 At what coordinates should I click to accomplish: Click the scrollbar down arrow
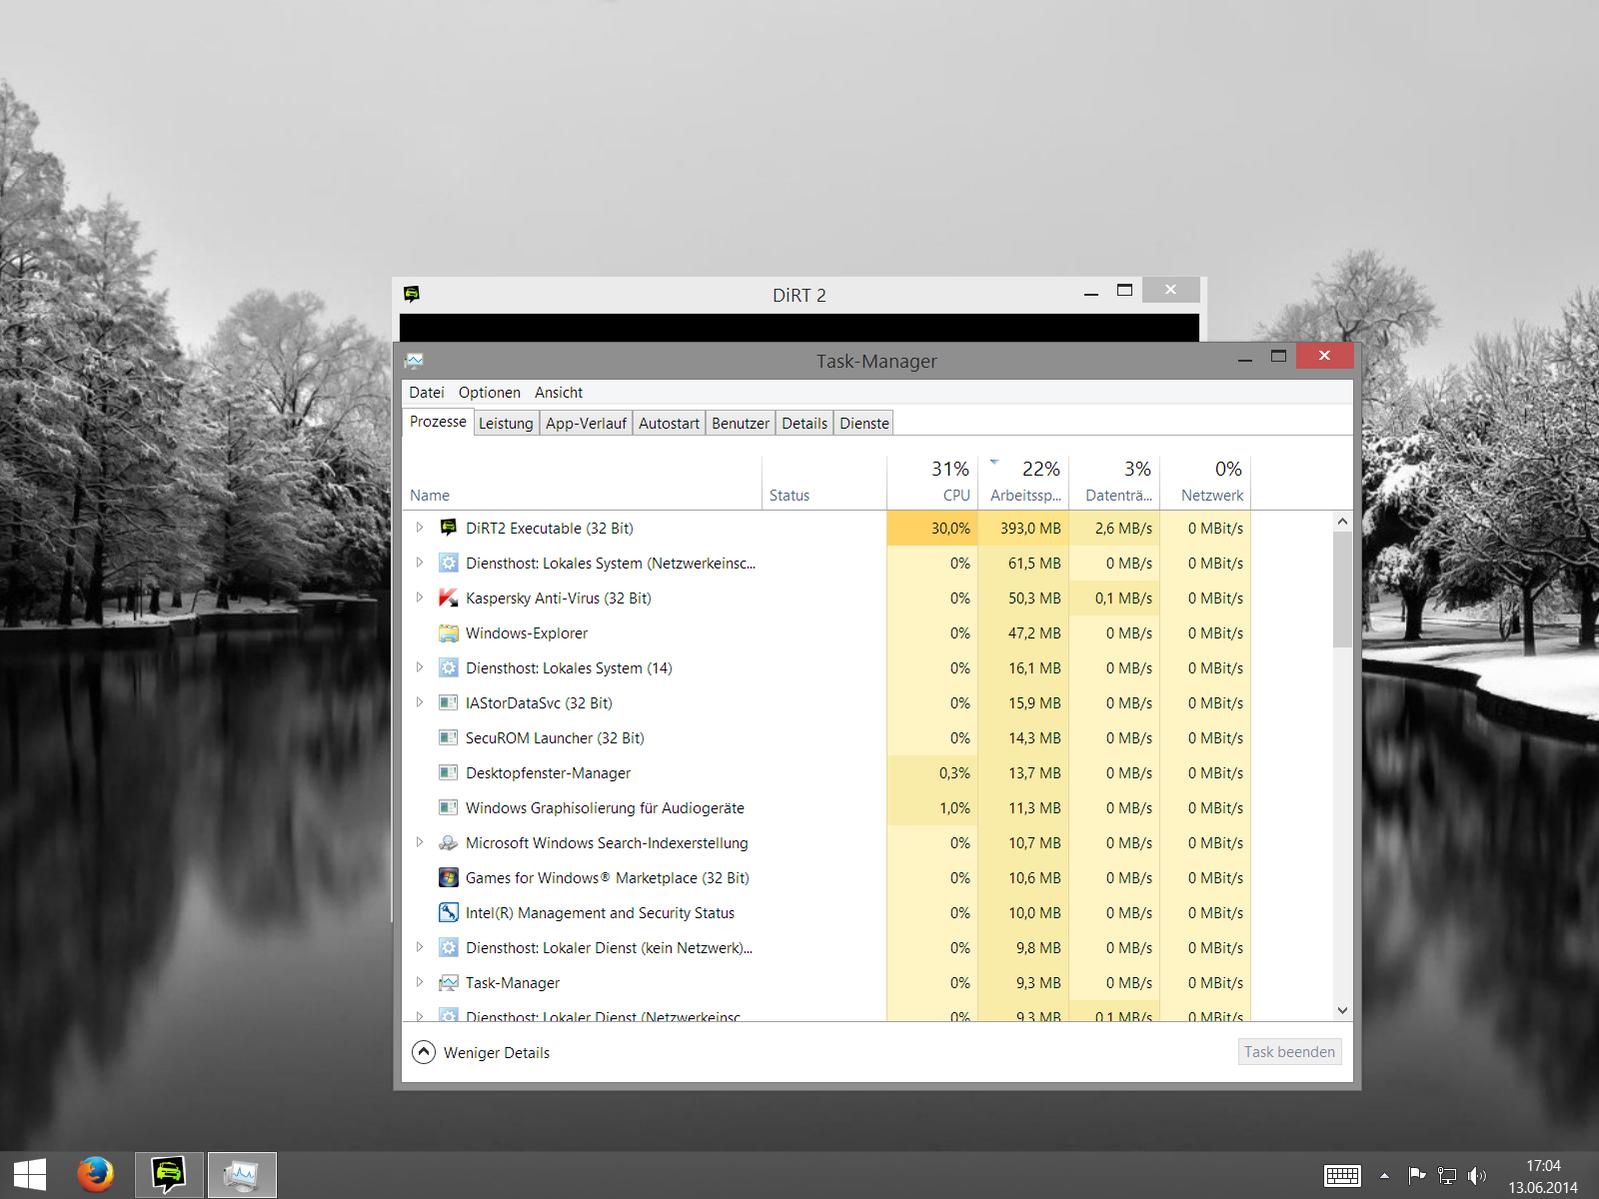1342,1011
